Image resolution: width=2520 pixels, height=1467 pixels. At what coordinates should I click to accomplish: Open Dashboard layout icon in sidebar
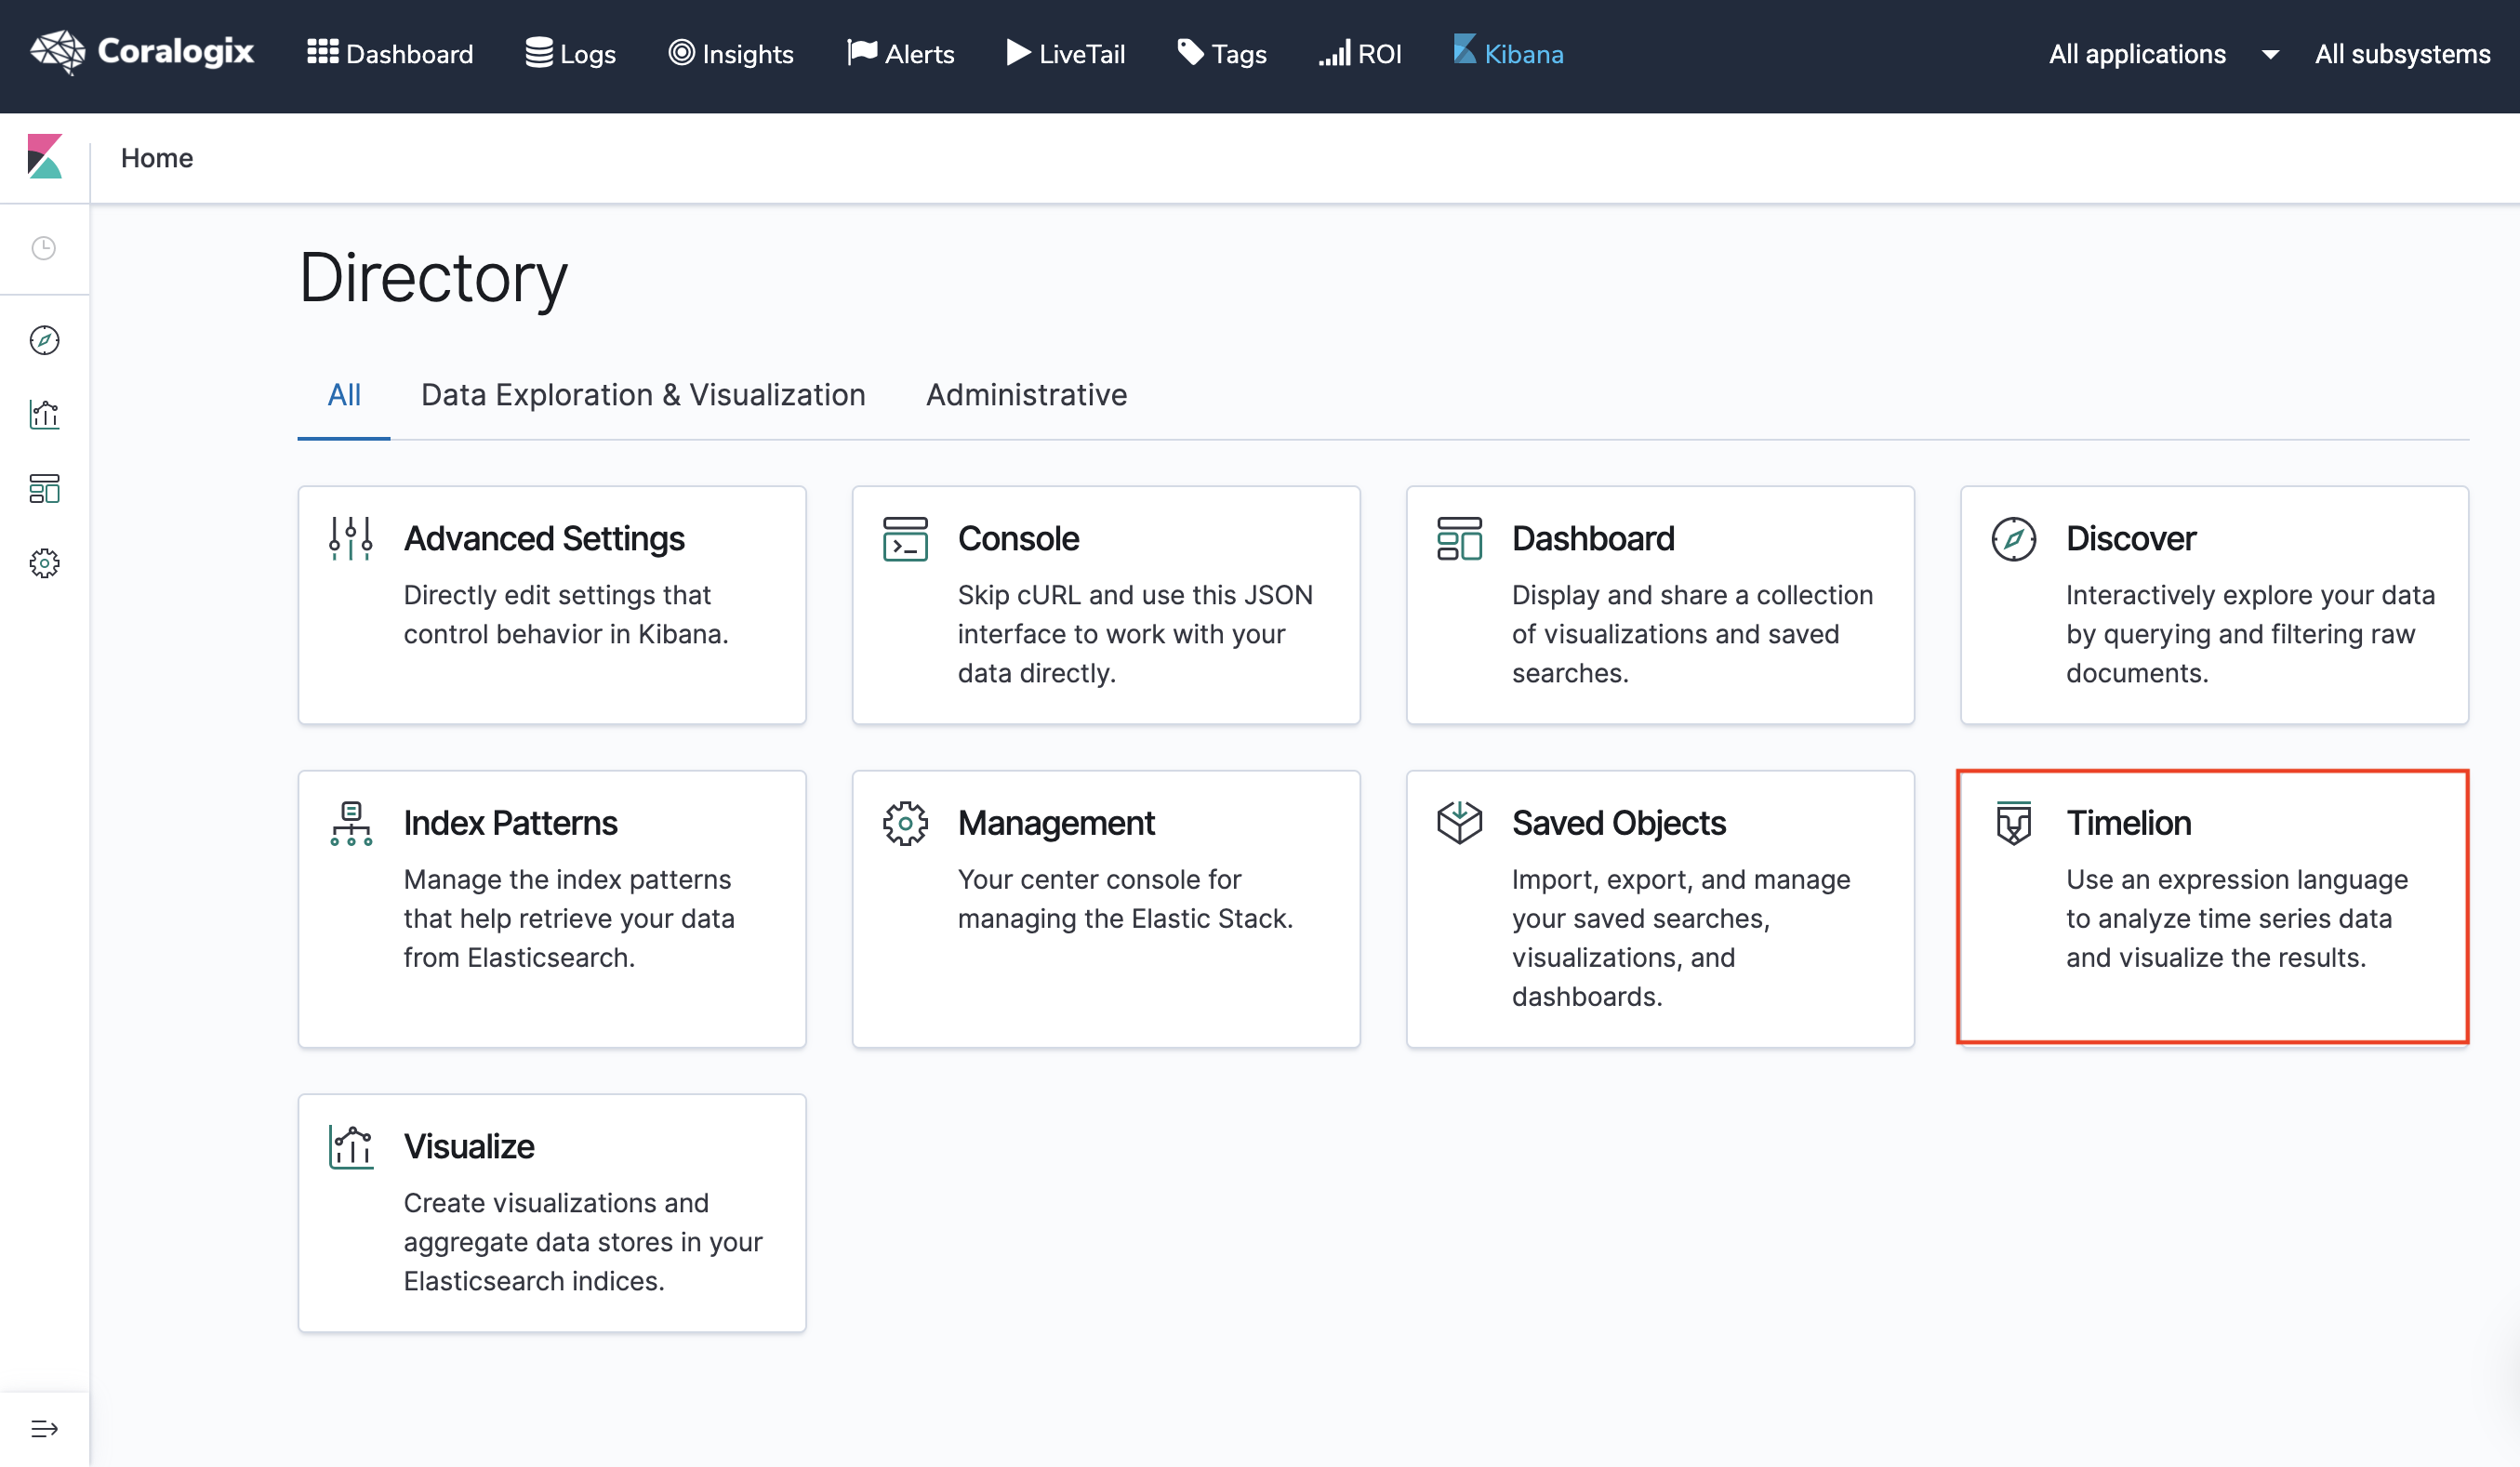(x=44, y=488)
